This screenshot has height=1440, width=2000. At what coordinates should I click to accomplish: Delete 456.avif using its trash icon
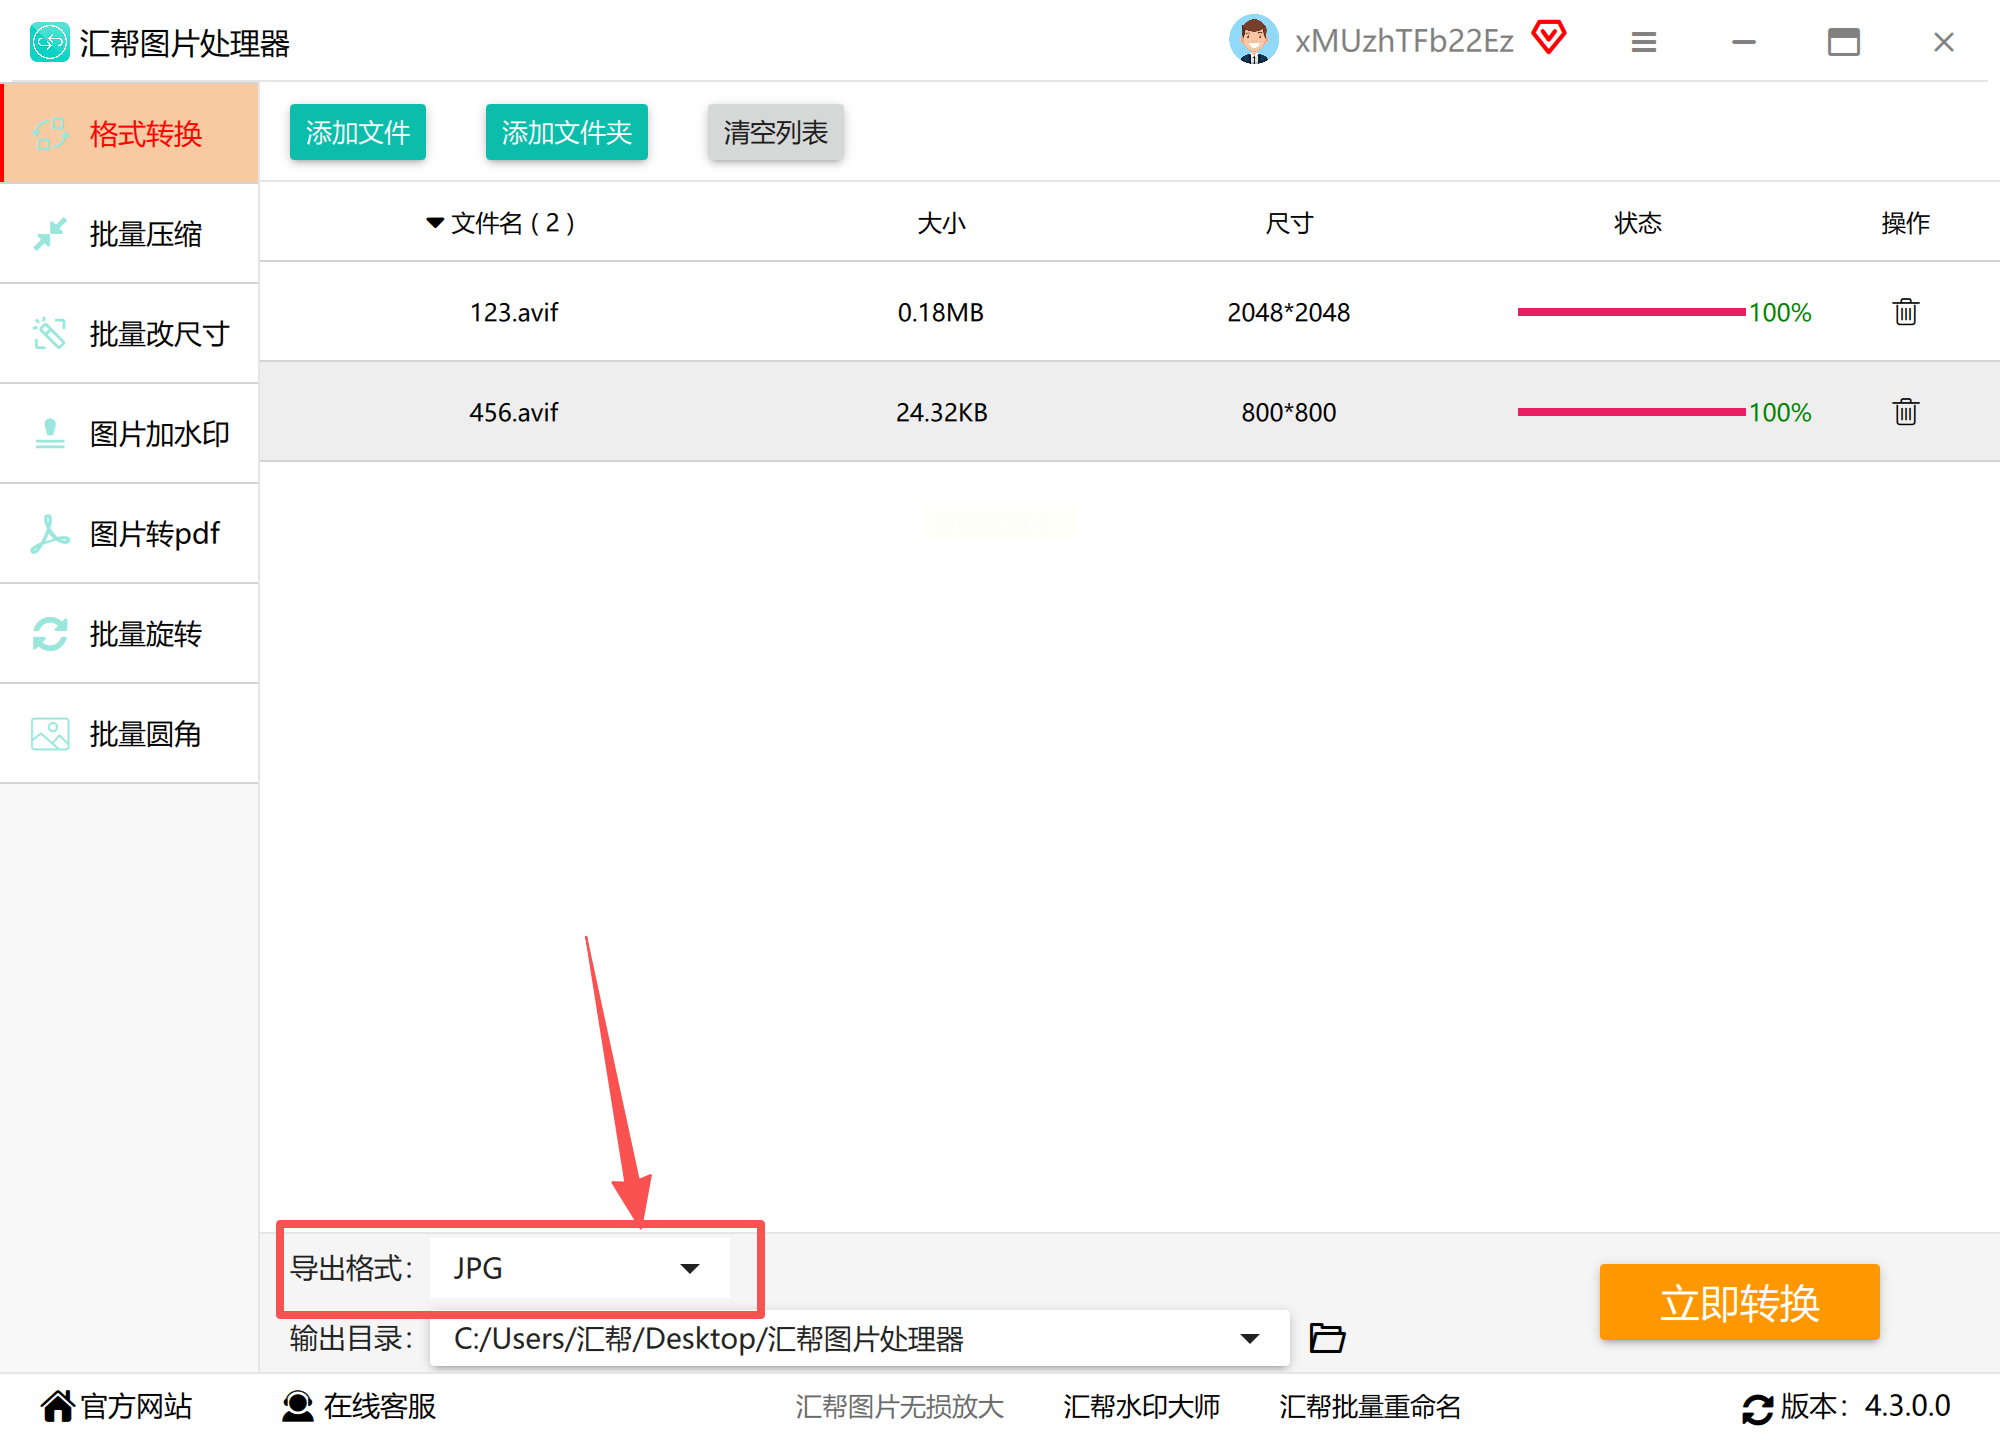1905,412
